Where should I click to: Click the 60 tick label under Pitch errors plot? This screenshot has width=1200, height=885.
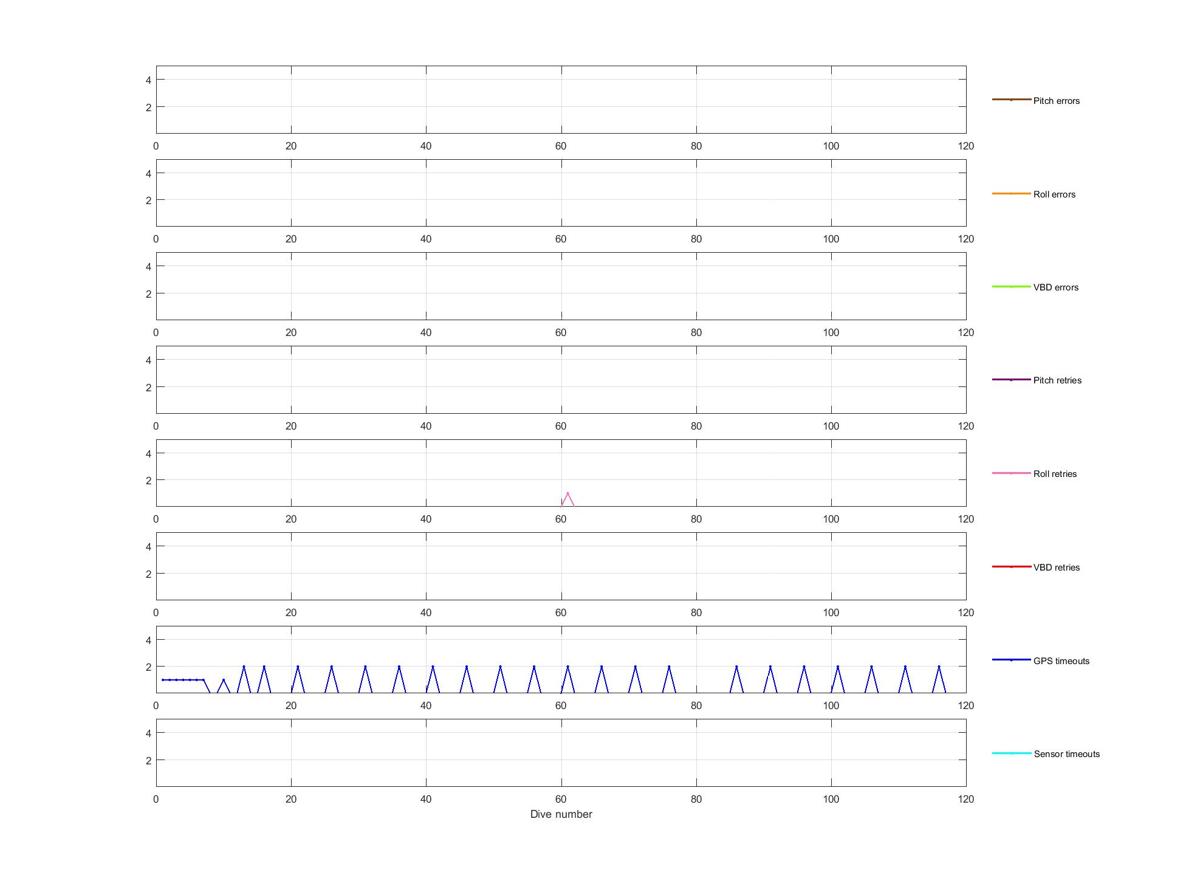point(561,146)
